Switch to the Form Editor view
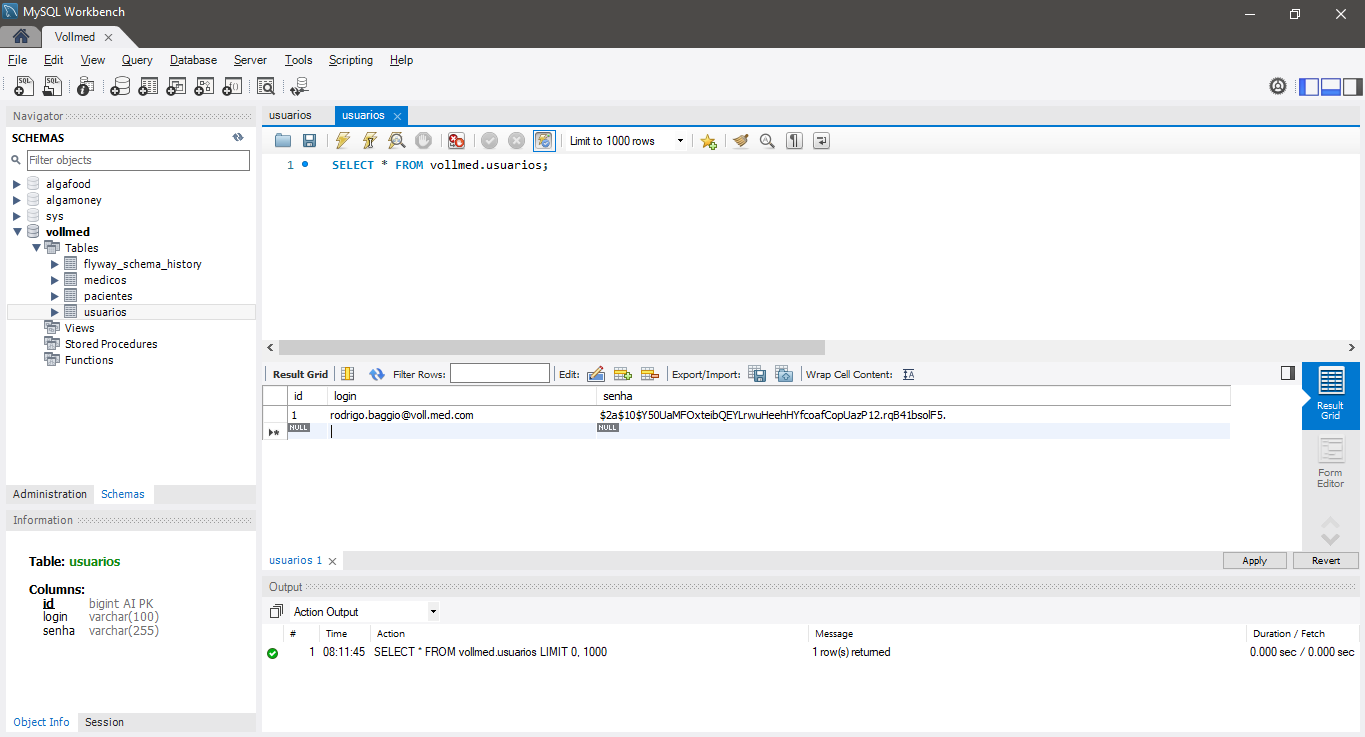The image size is (1365, 737). click(x=1330, y=464)
